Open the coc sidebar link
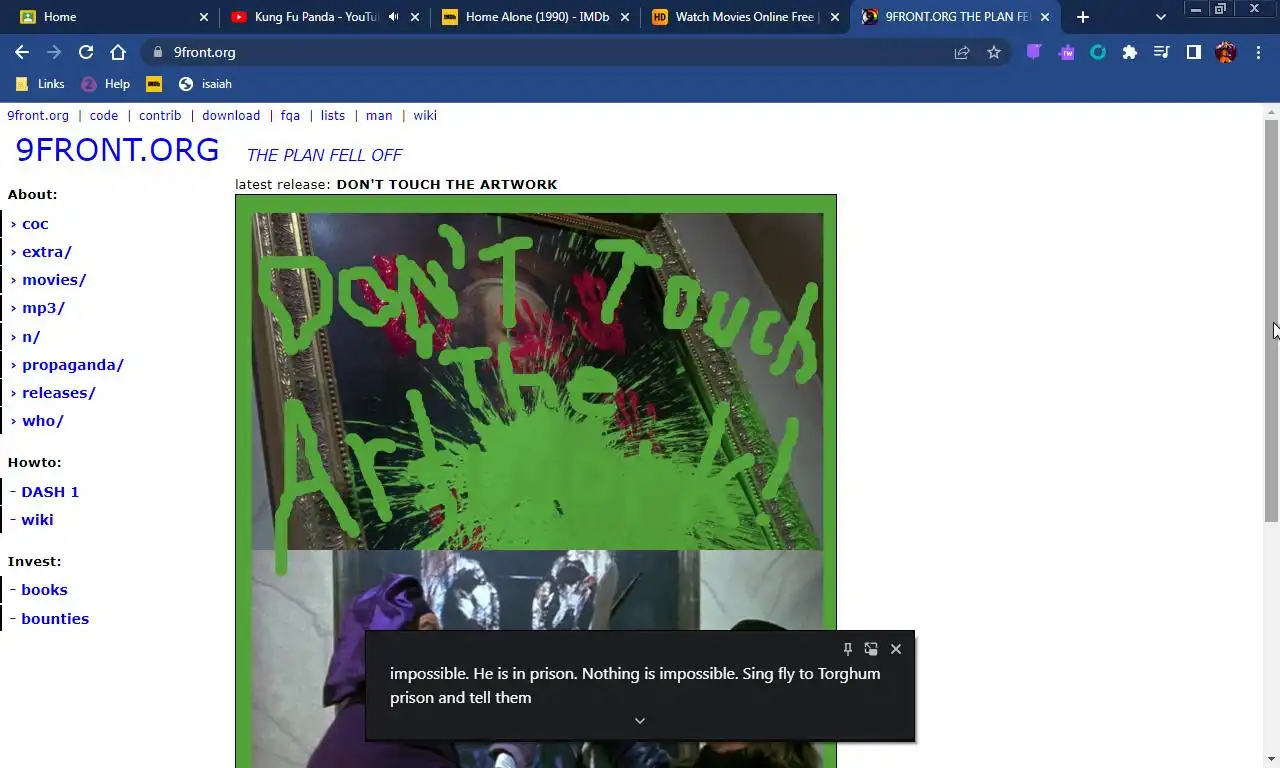Screen dimensions: 1280x768 coord(35,224)
